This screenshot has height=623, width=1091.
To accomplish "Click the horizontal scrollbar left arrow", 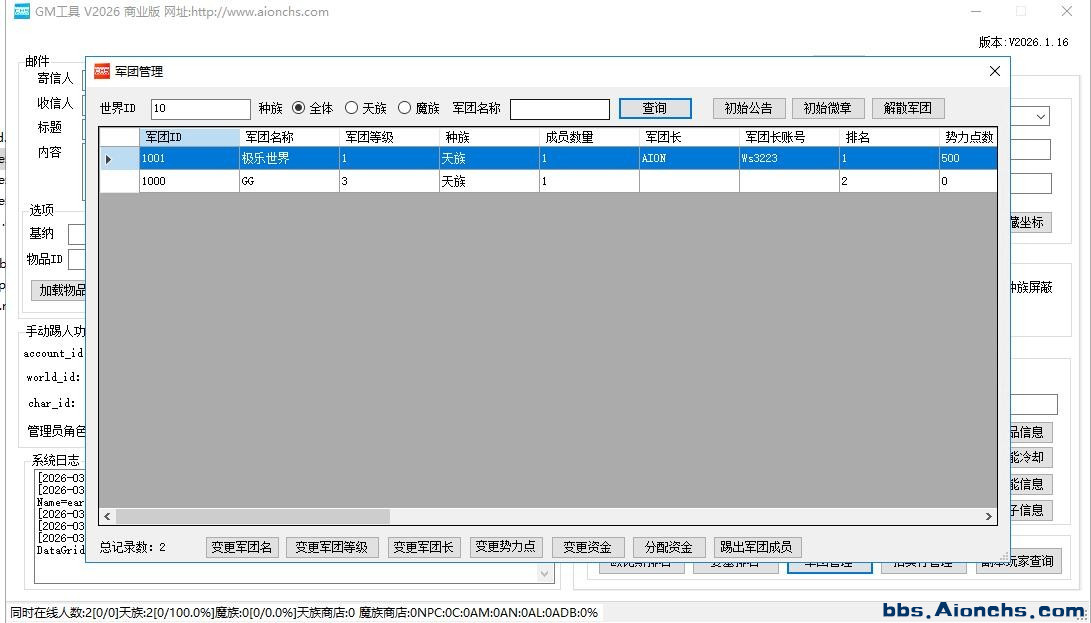I will point(107,517).
